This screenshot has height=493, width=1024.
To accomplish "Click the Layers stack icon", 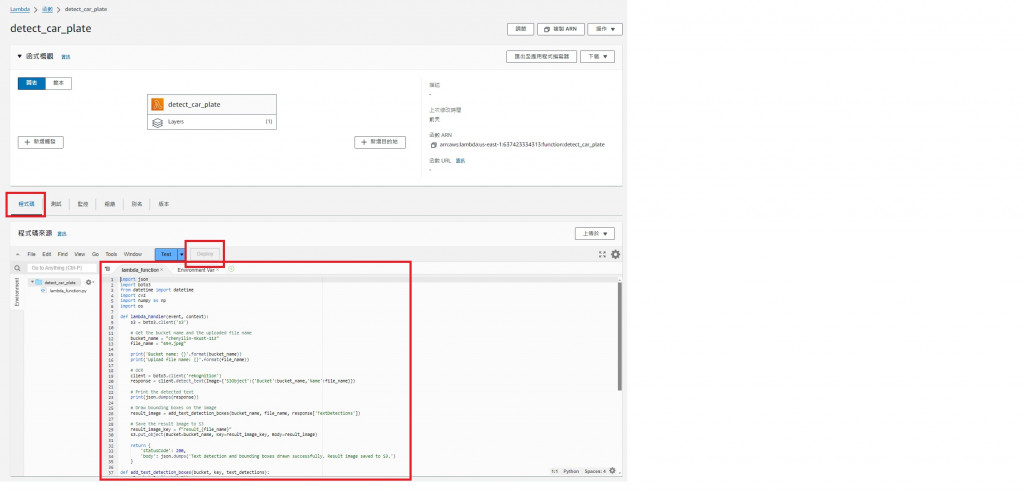I will 157,121.
